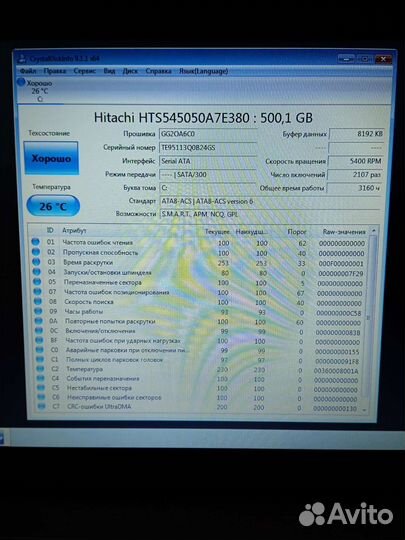Click the status circle icon for attribute 0A

click(39, 321)
